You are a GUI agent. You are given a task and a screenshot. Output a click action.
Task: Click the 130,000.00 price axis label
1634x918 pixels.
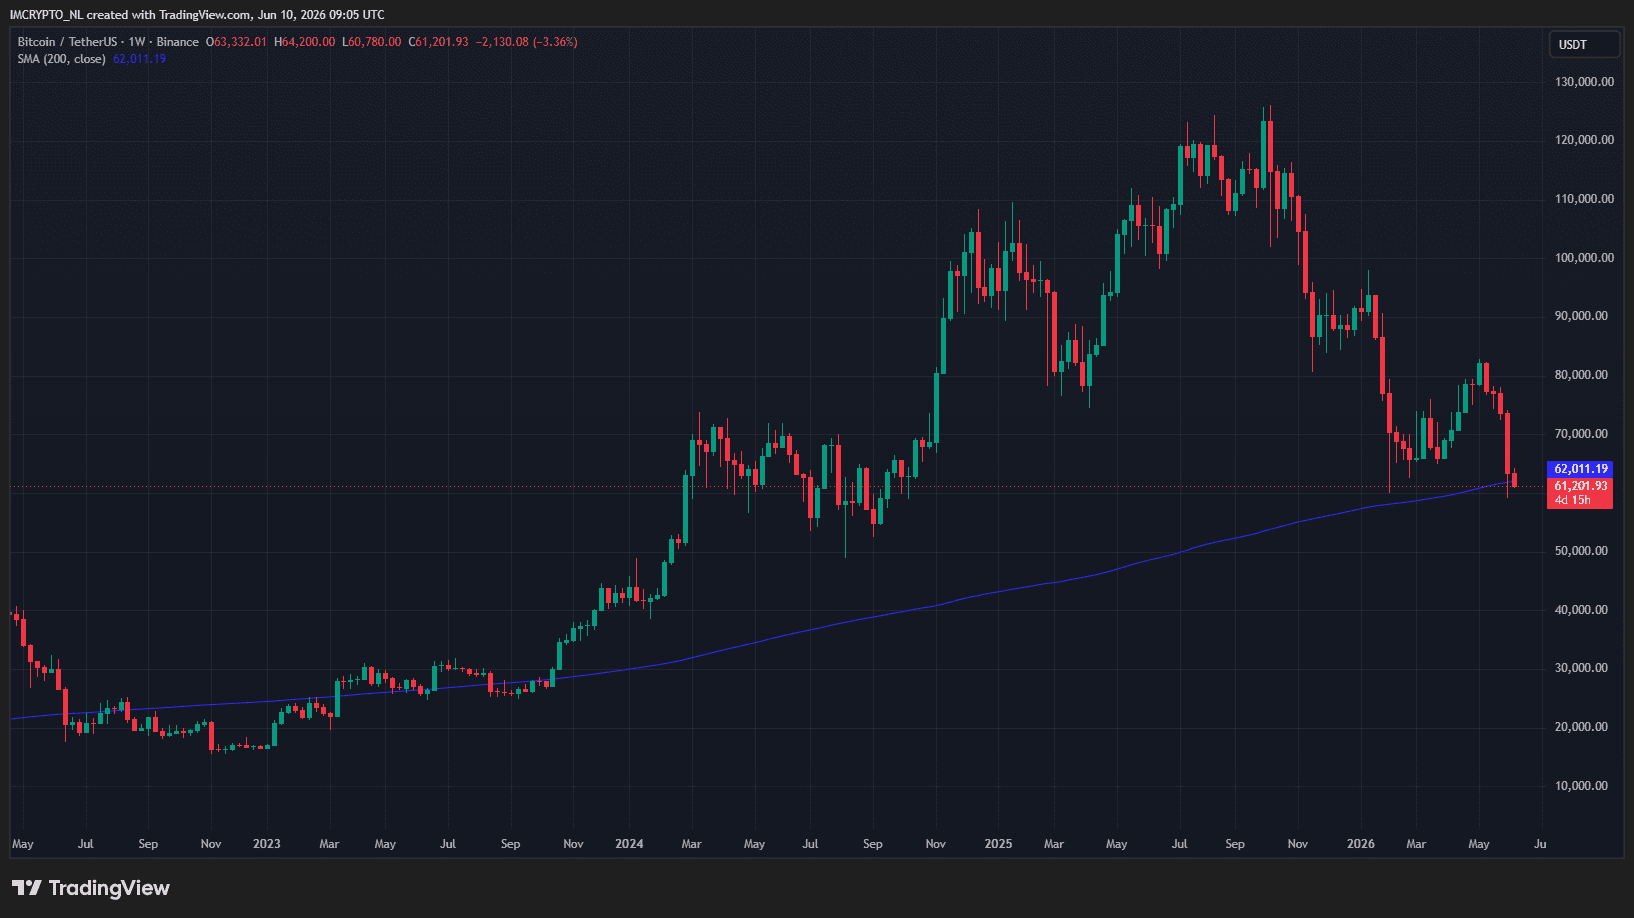coord(1584,82)
